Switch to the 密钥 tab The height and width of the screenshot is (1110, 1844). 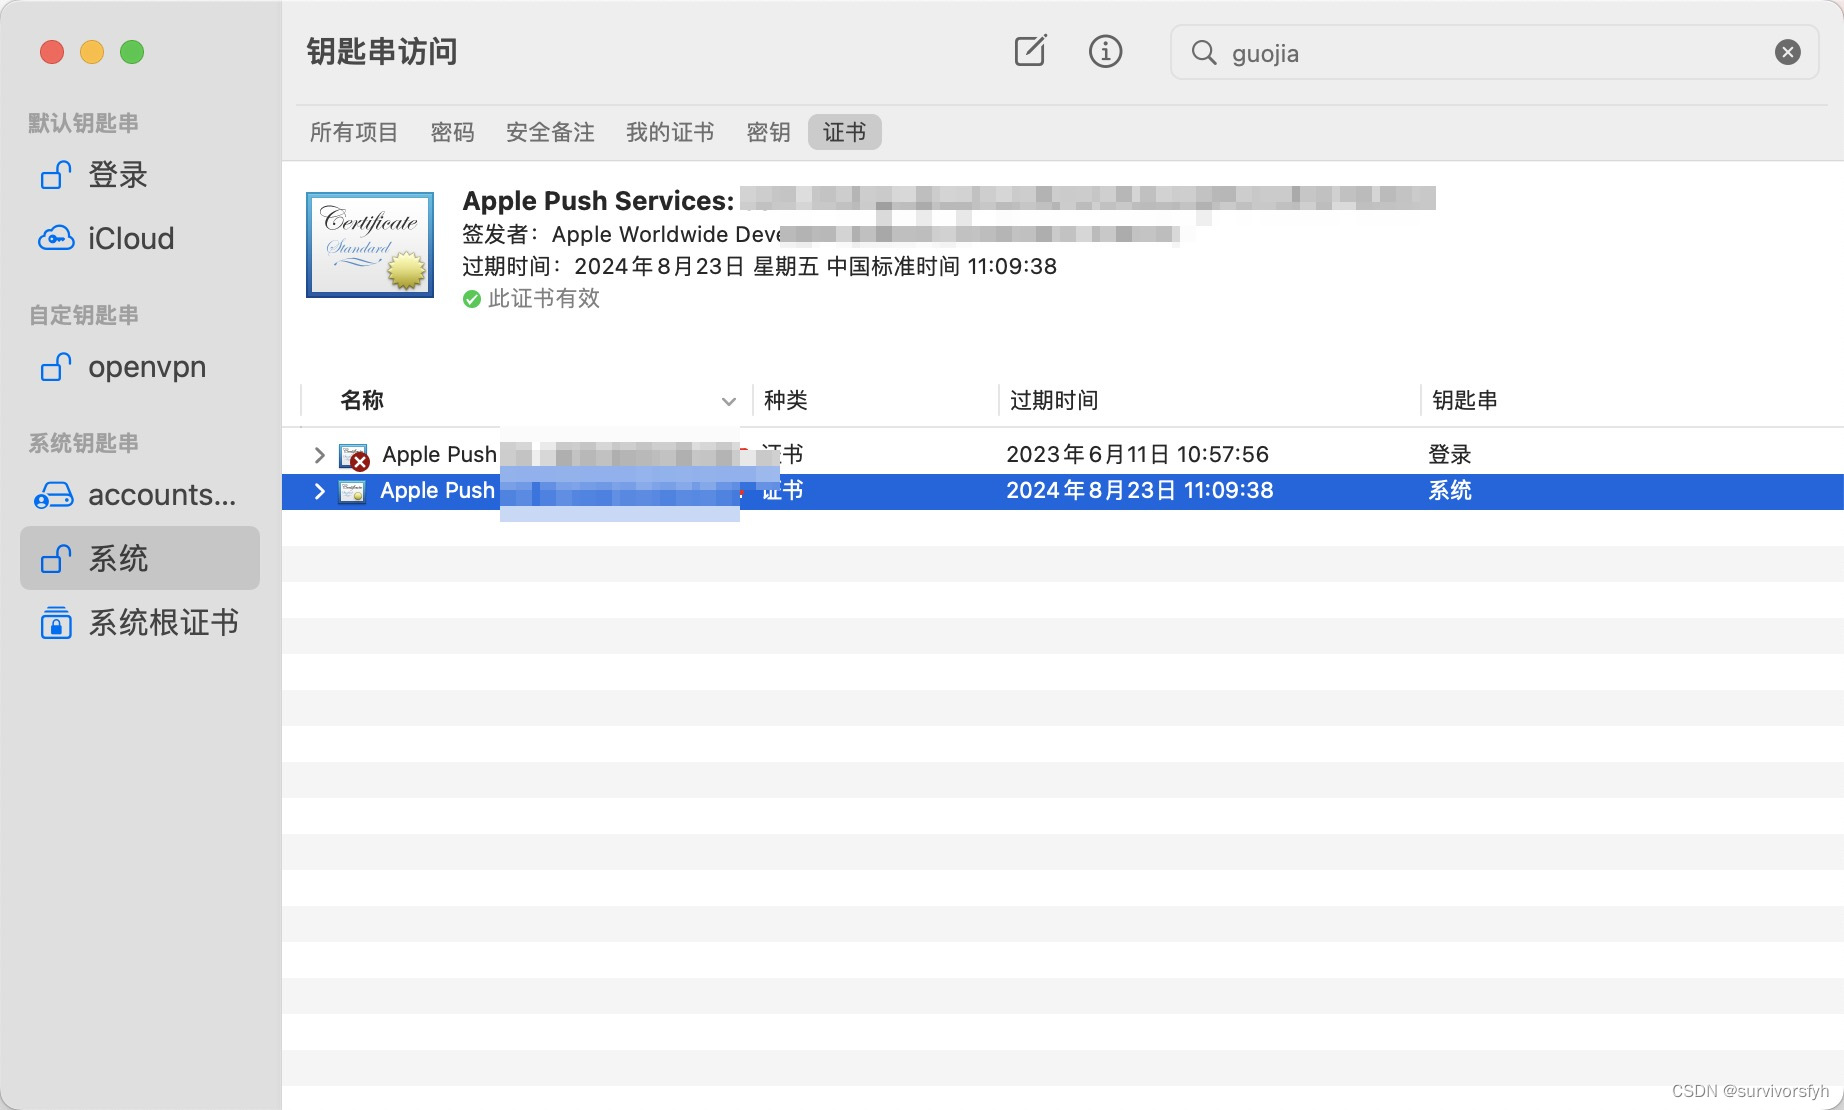(768, 132)
